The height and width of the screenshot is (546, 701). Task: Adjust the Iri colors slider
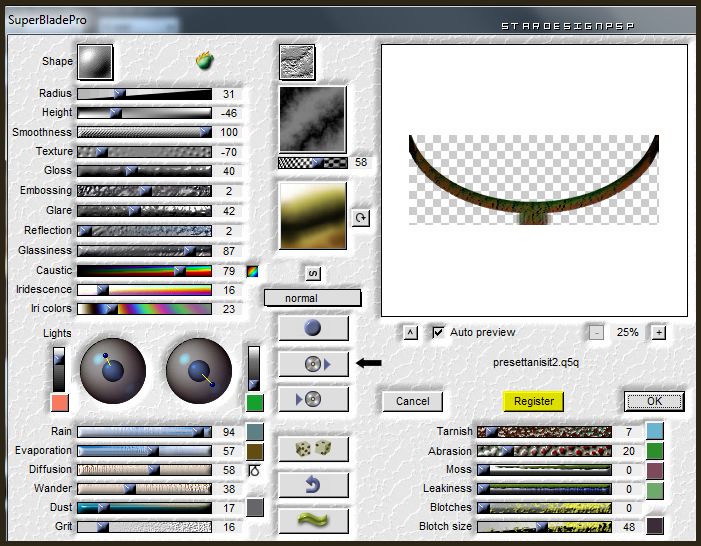coord(144,309)
